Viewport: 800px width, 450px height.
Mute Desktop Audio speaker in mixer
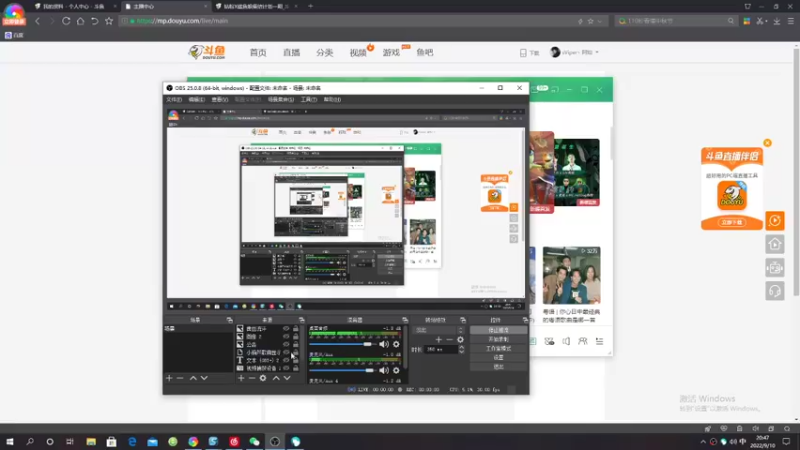[384, 344]
